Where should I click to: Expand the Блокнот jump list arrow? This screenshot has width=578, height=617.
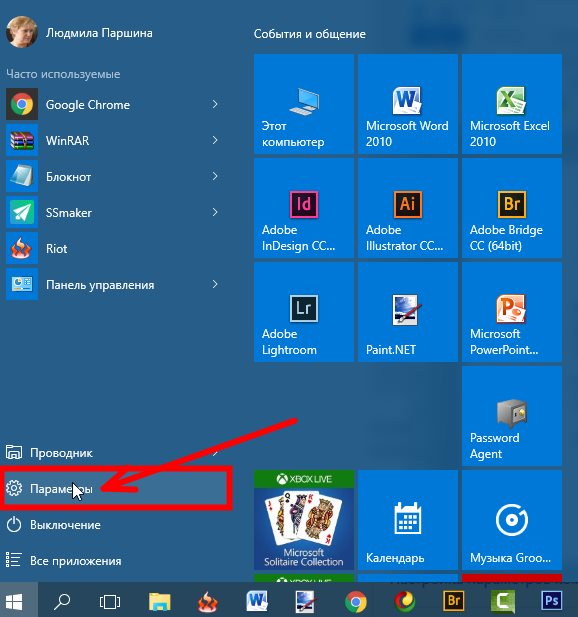click(x=215, y=176)
